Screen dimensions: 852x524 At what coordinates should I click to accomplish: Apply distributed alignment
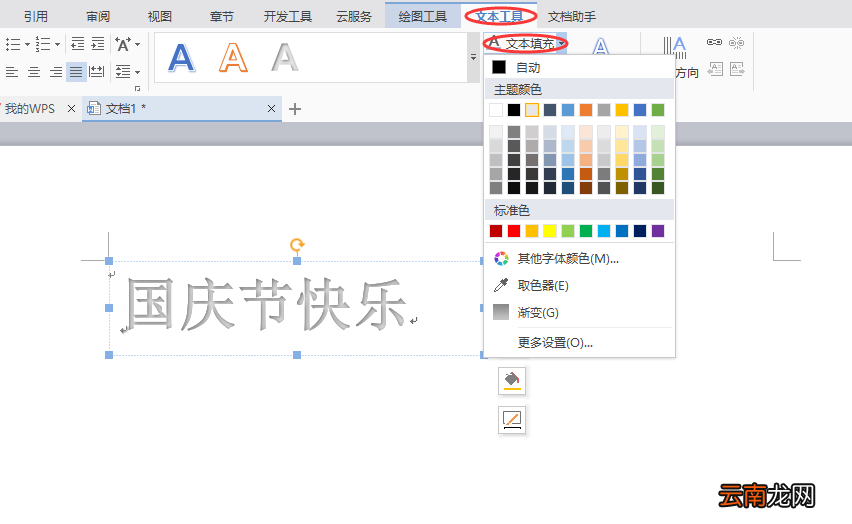pos(97,72)
